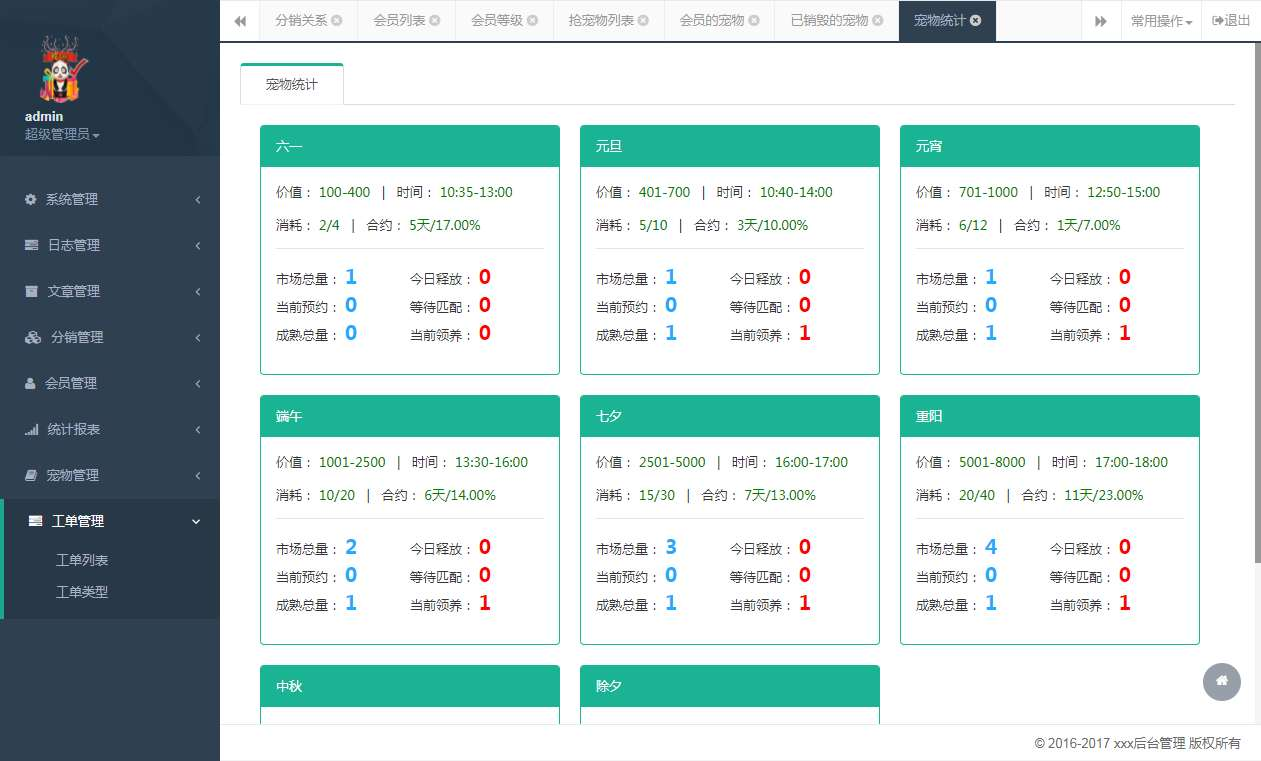Viewport: 1261px width, 761px height.
Task: Close the 会员等级 tab
Action: (533, 20)
